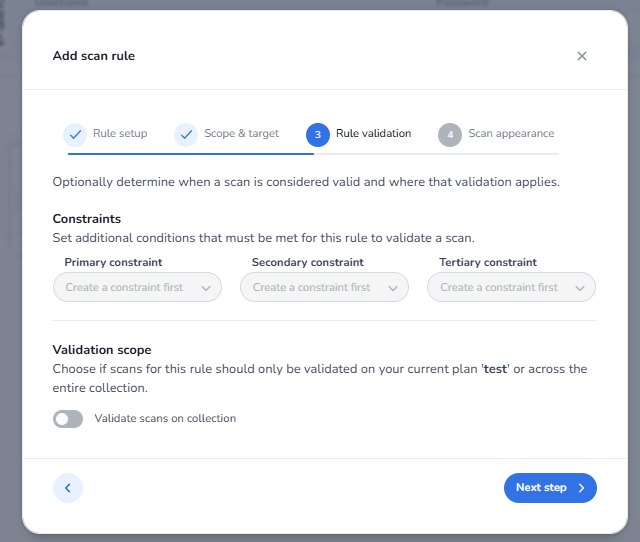Image resolution: width=640 pixels, height=542 pixels.
Task: Click the step 4 number circle
Action: coord(450,135)
